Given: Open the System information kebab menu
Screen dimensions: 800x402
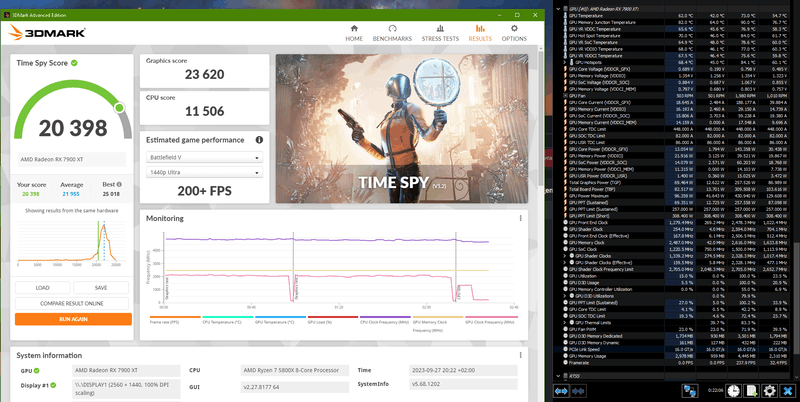Looking at the screenshot, I should pyautogui.click(x=520, y=355).
